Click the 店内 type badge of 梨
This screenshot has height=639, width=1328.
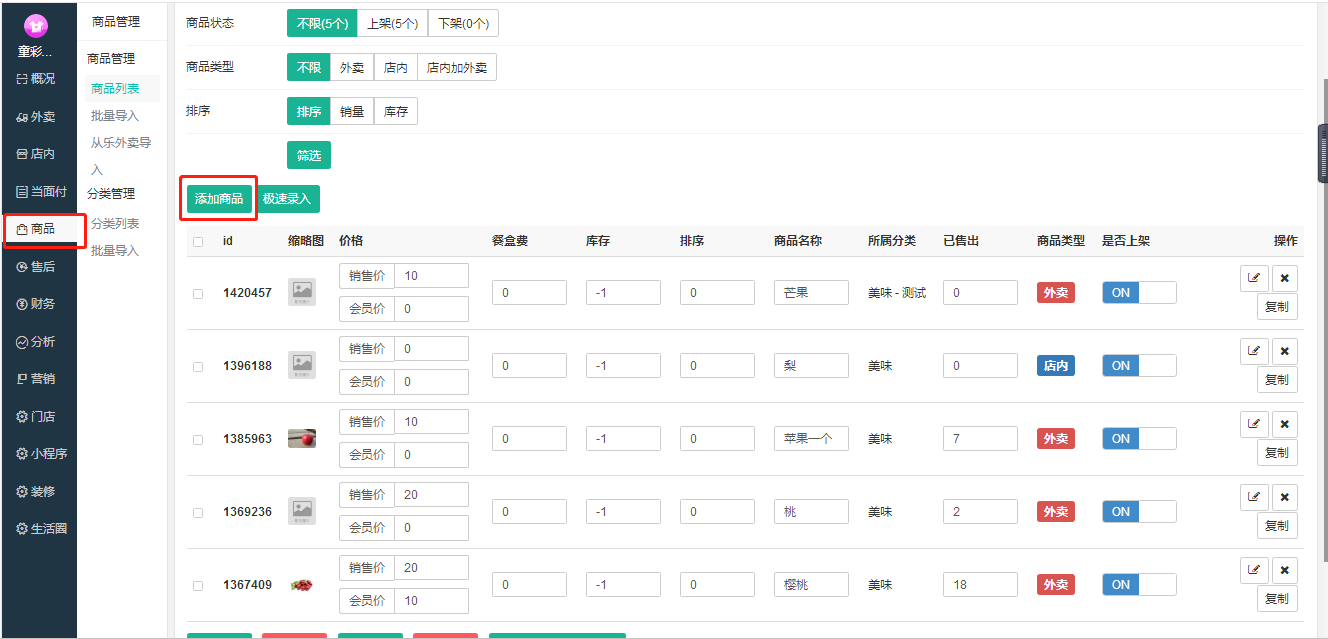click(1056, 365)
